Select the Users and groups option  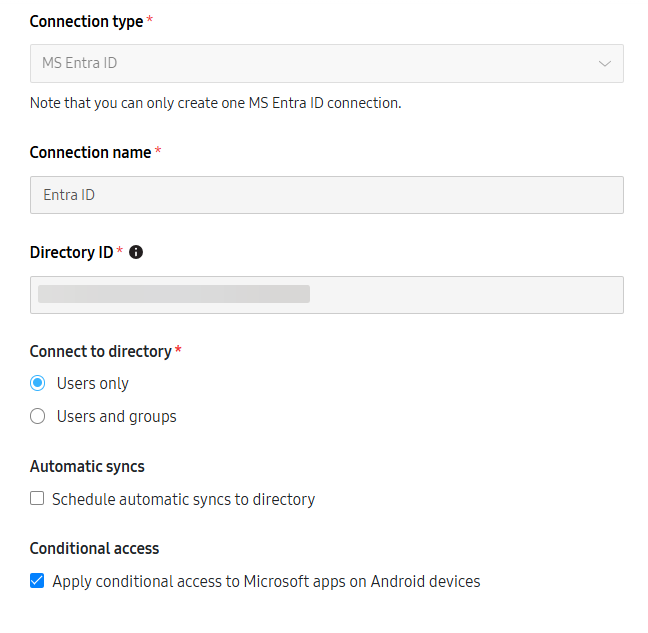point(38,416)
